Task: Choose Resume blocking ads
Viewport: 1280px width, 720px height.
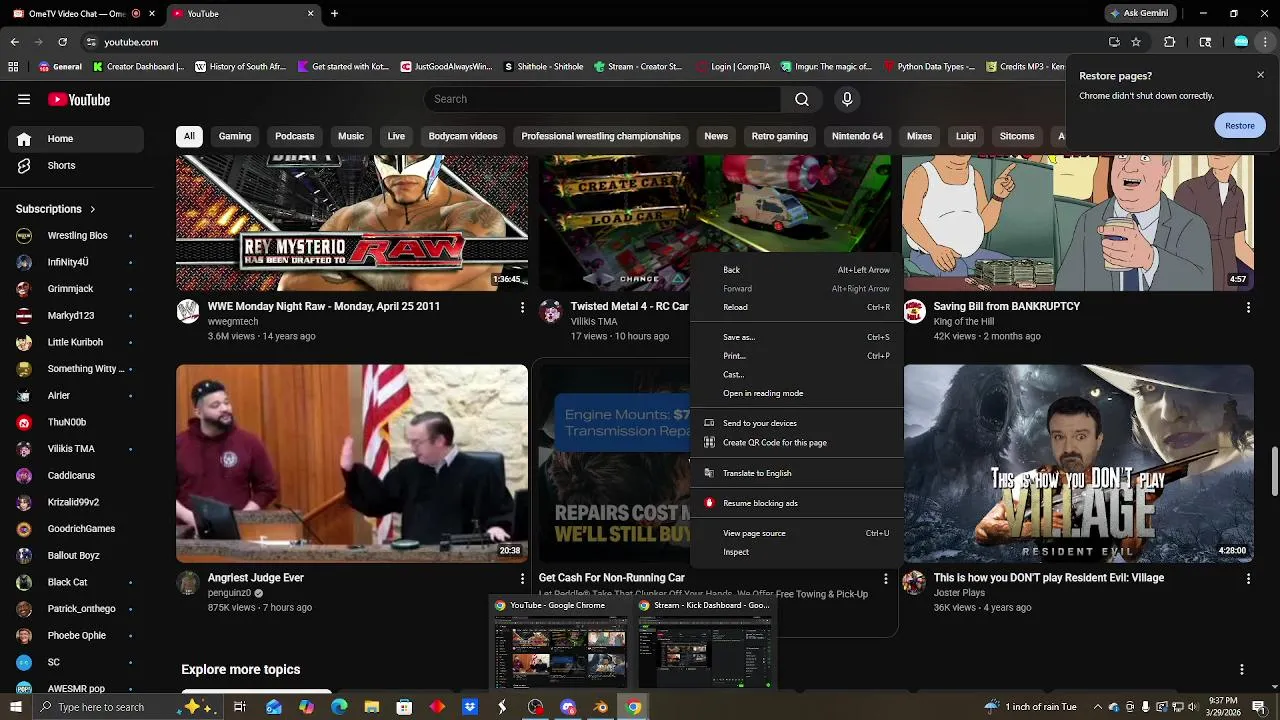Action: [796, 504]
